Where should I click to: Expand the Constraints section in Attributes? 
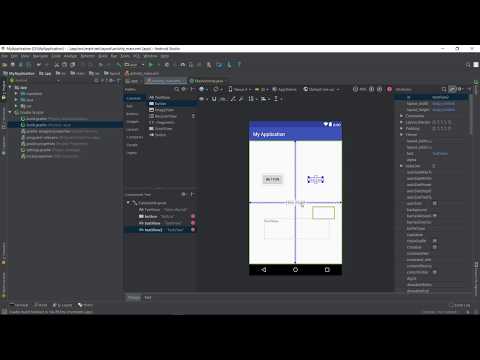point(402,116)
